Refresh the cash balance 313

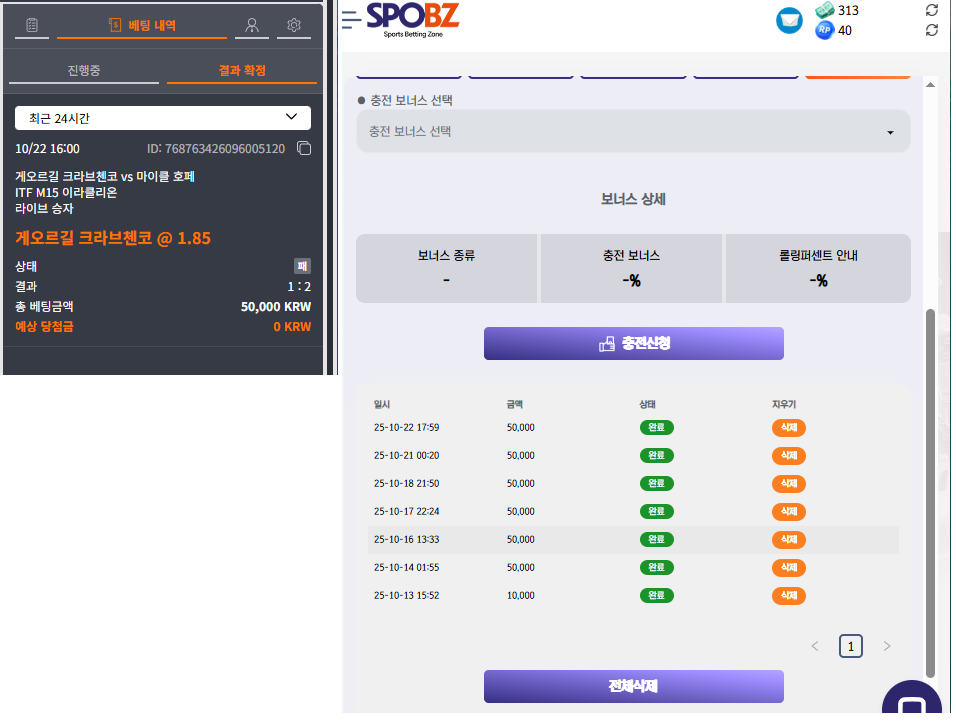pyautogui.click(x=932, y=10)
